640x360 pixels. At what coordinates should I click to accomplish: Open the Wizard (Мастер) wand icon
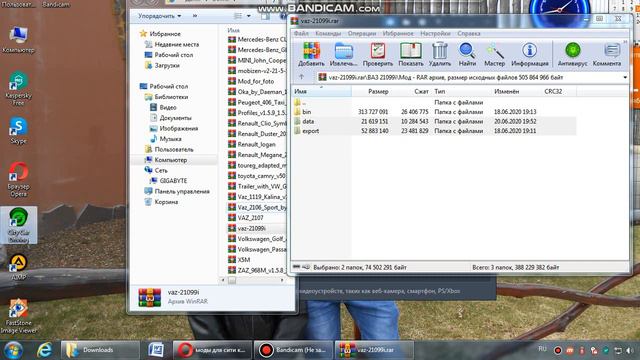point(494,54)
